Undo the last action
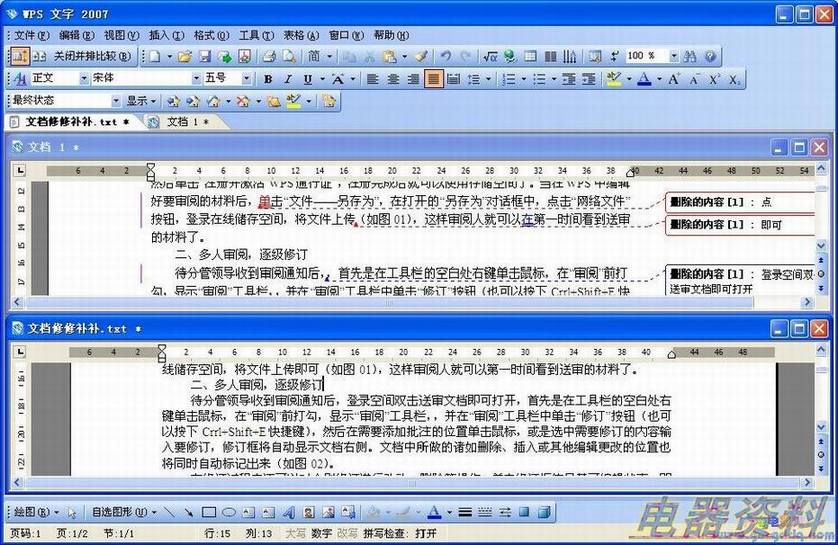Viewport: 838px width, 545px height. point(446,56)
